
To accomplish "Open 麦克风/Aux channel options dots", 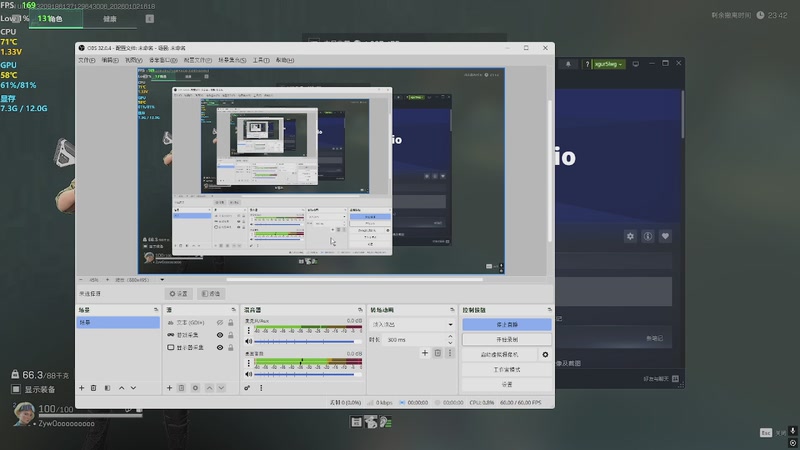I will tap(248, 331).
